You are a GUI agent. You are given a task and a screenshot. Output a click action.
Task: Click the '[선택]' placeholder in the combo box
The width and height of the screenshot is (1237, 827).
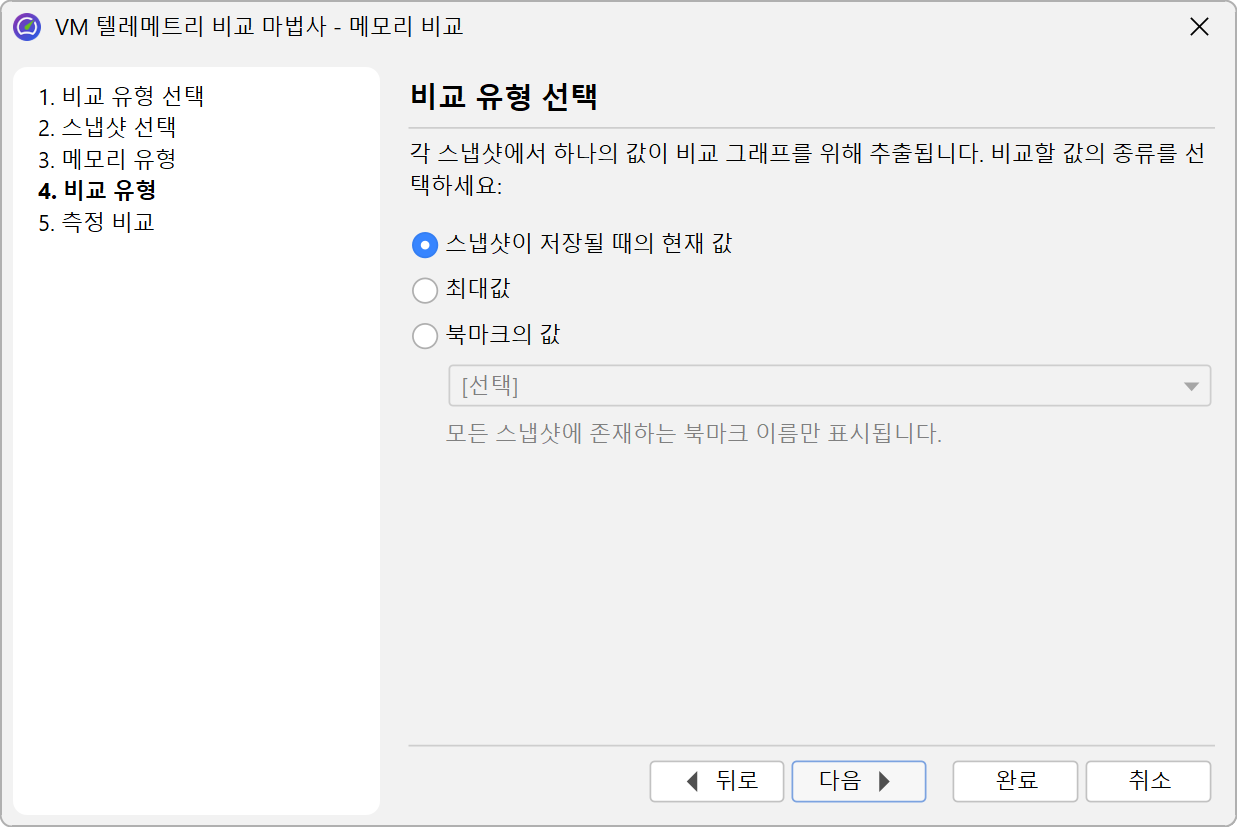point(490,386)
